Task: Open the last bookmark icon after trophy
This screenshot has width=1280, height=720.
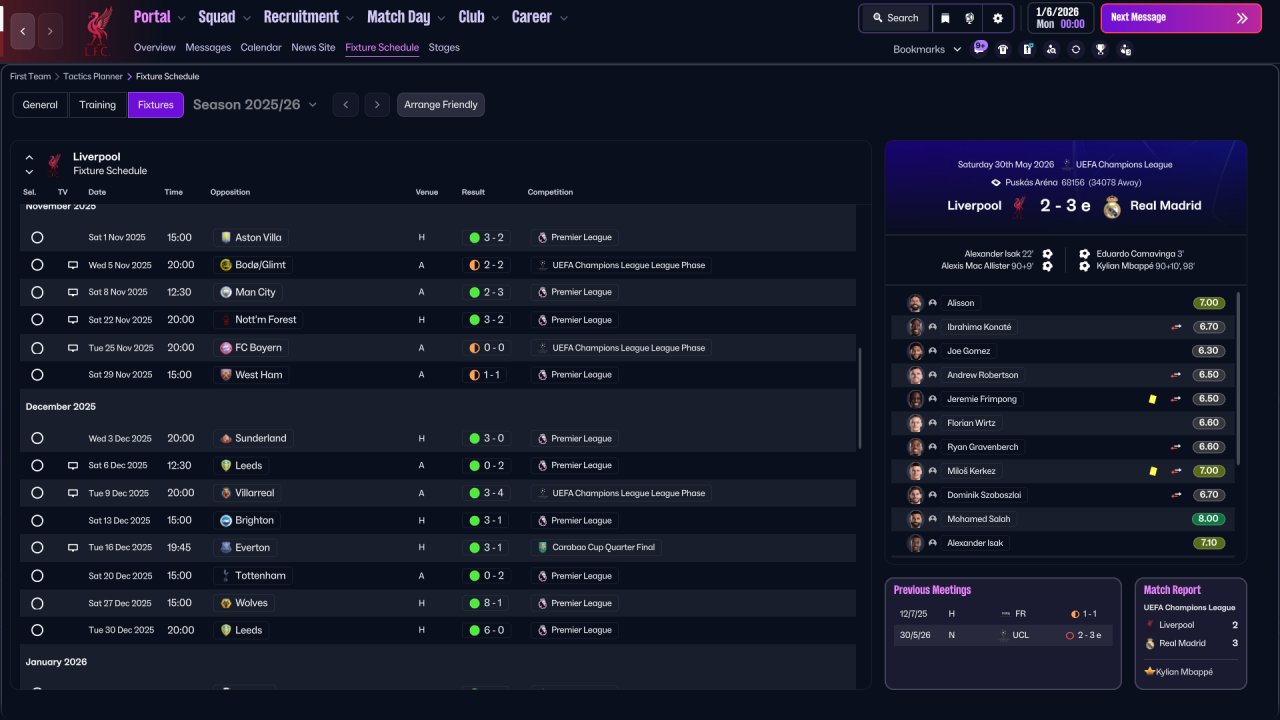Action: pos(1125,49)
